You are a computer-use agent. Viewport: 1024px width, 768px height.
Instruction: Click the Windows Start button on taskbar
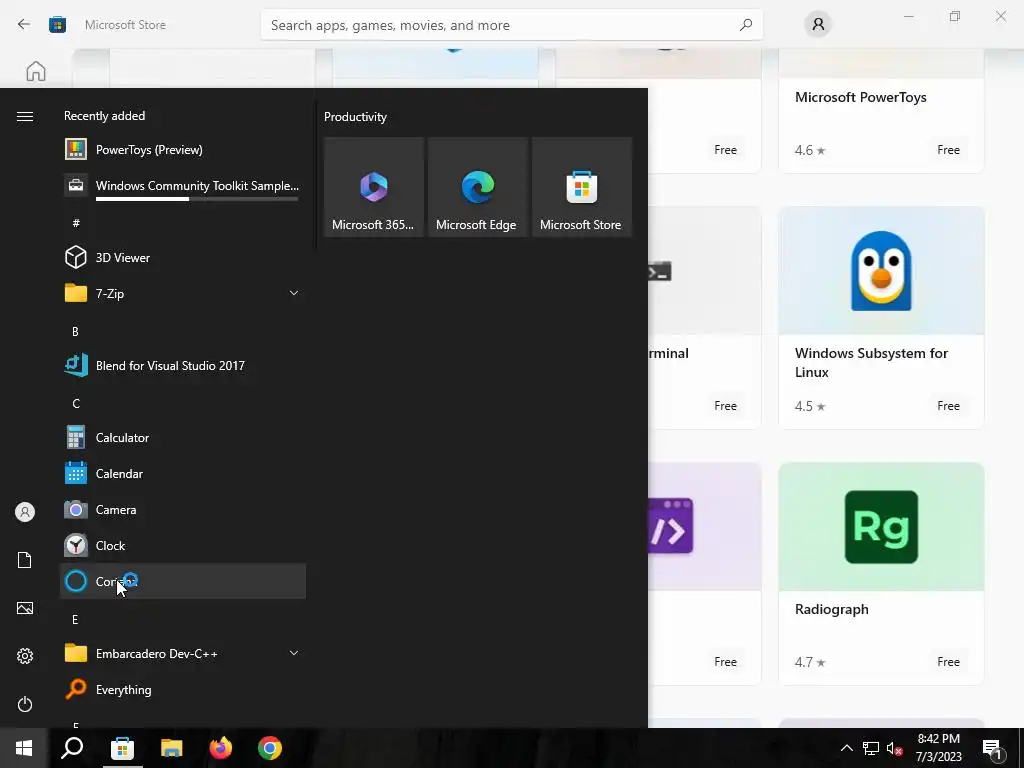24,748
